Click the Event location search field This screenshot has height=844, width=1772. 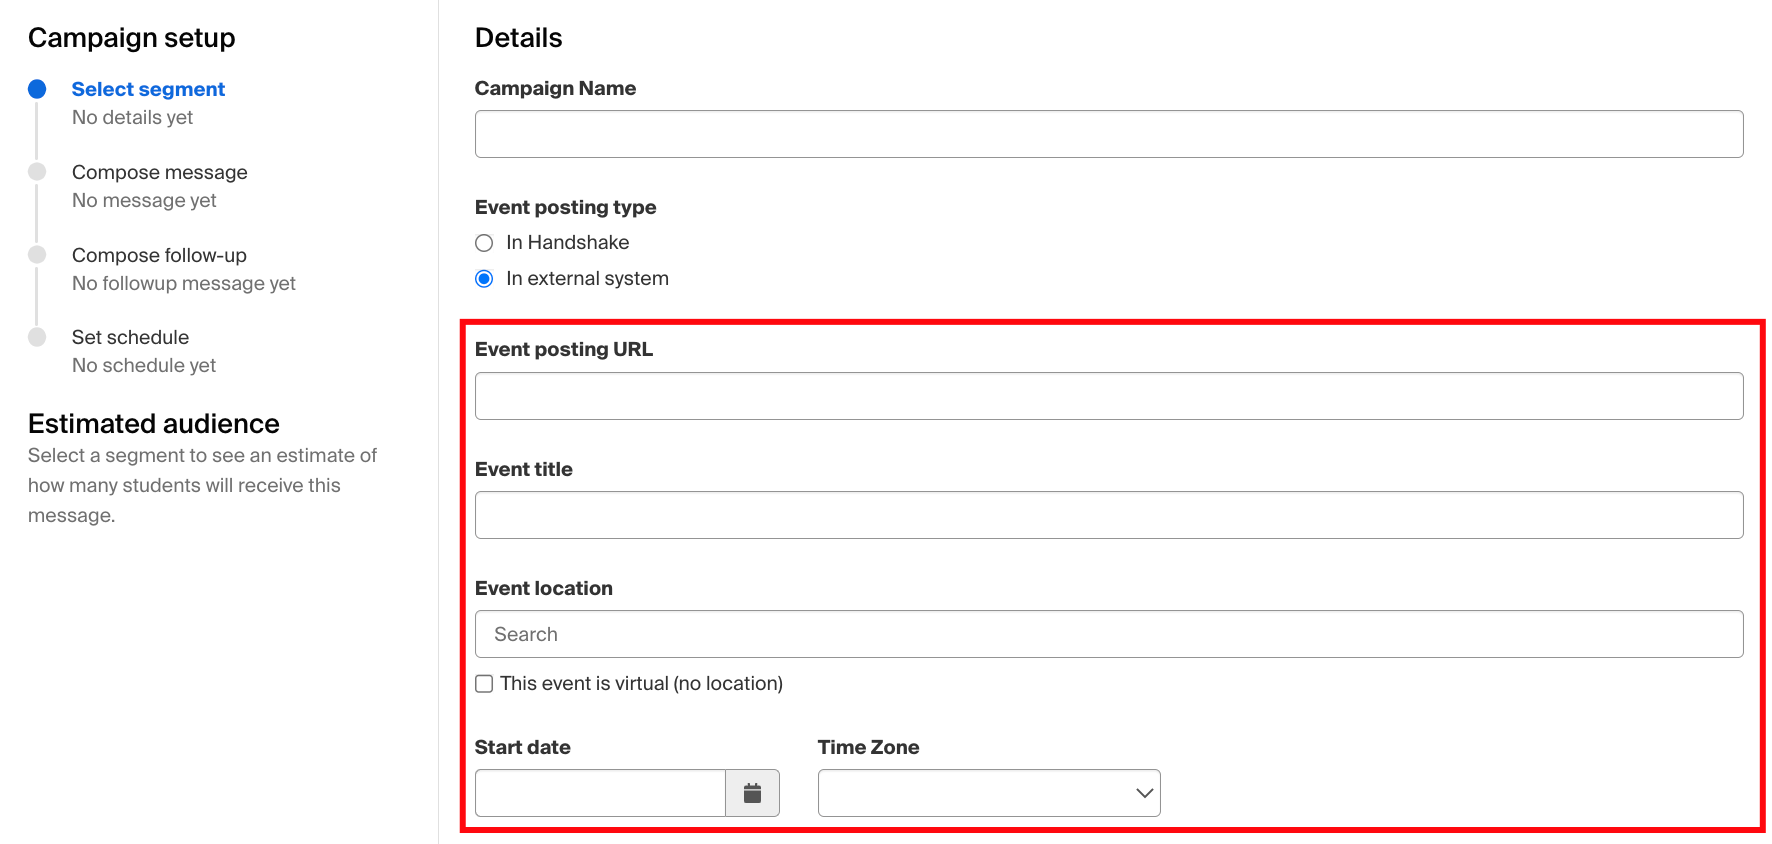click(1108, 634)
